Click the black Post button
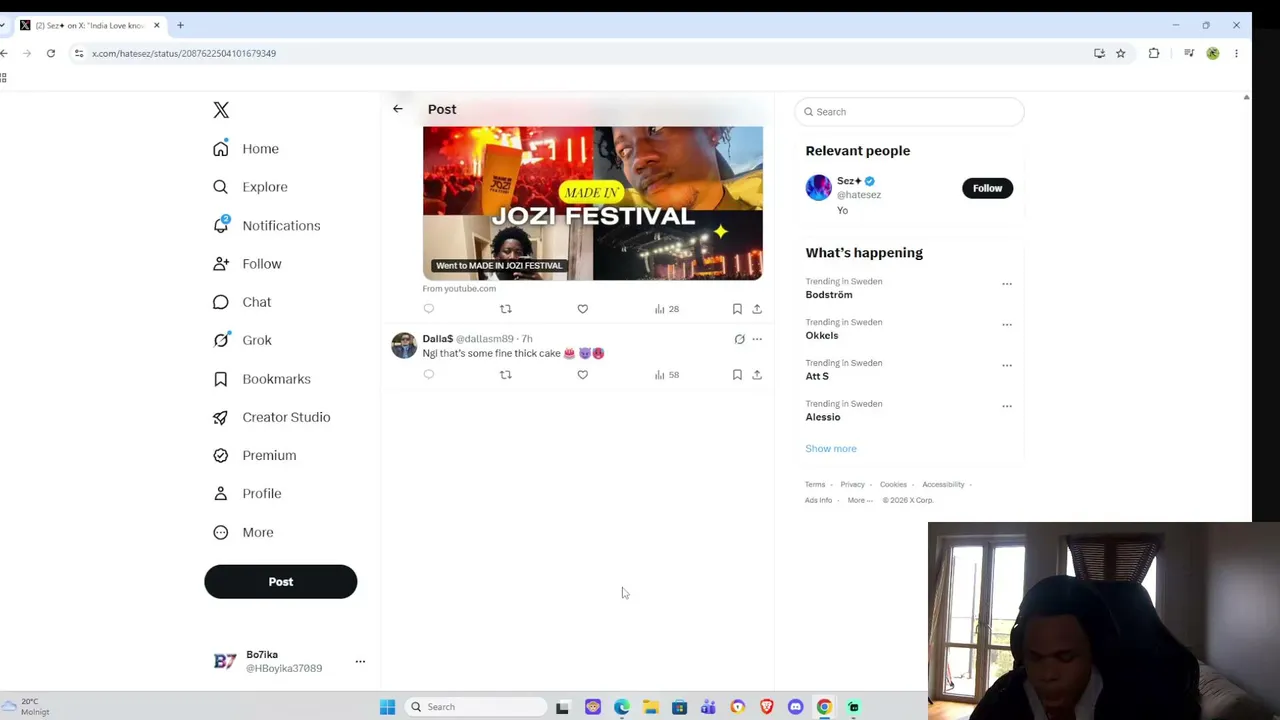 coord(280,582)
